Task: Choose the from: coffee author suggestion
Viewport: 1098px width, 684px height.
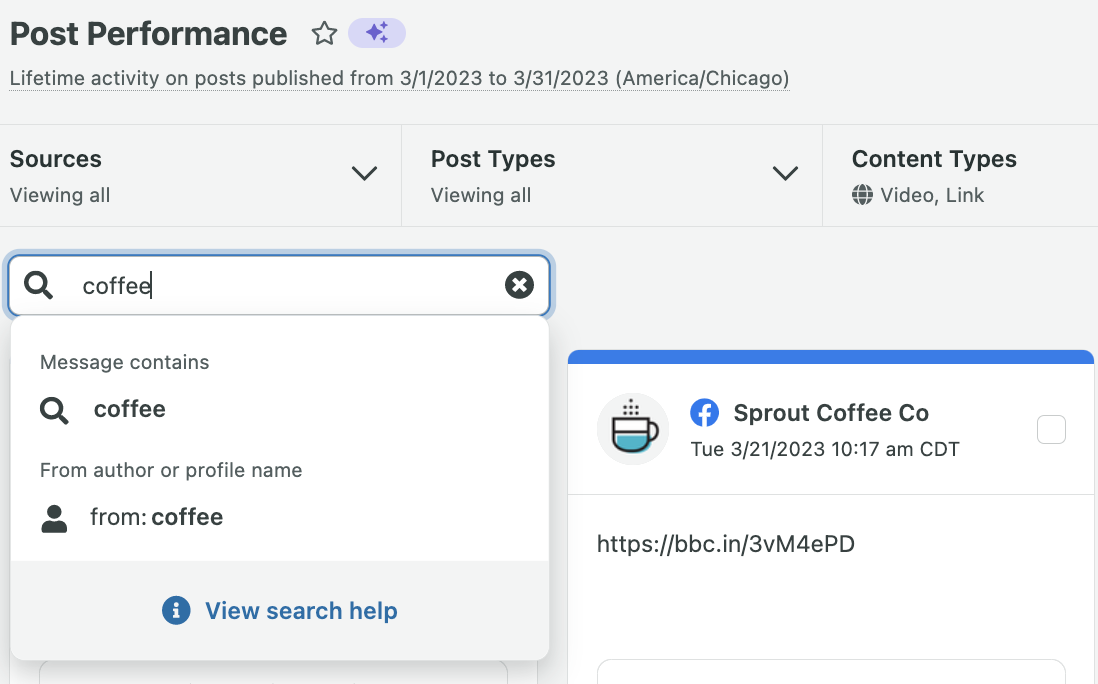Action: [156, 518]
